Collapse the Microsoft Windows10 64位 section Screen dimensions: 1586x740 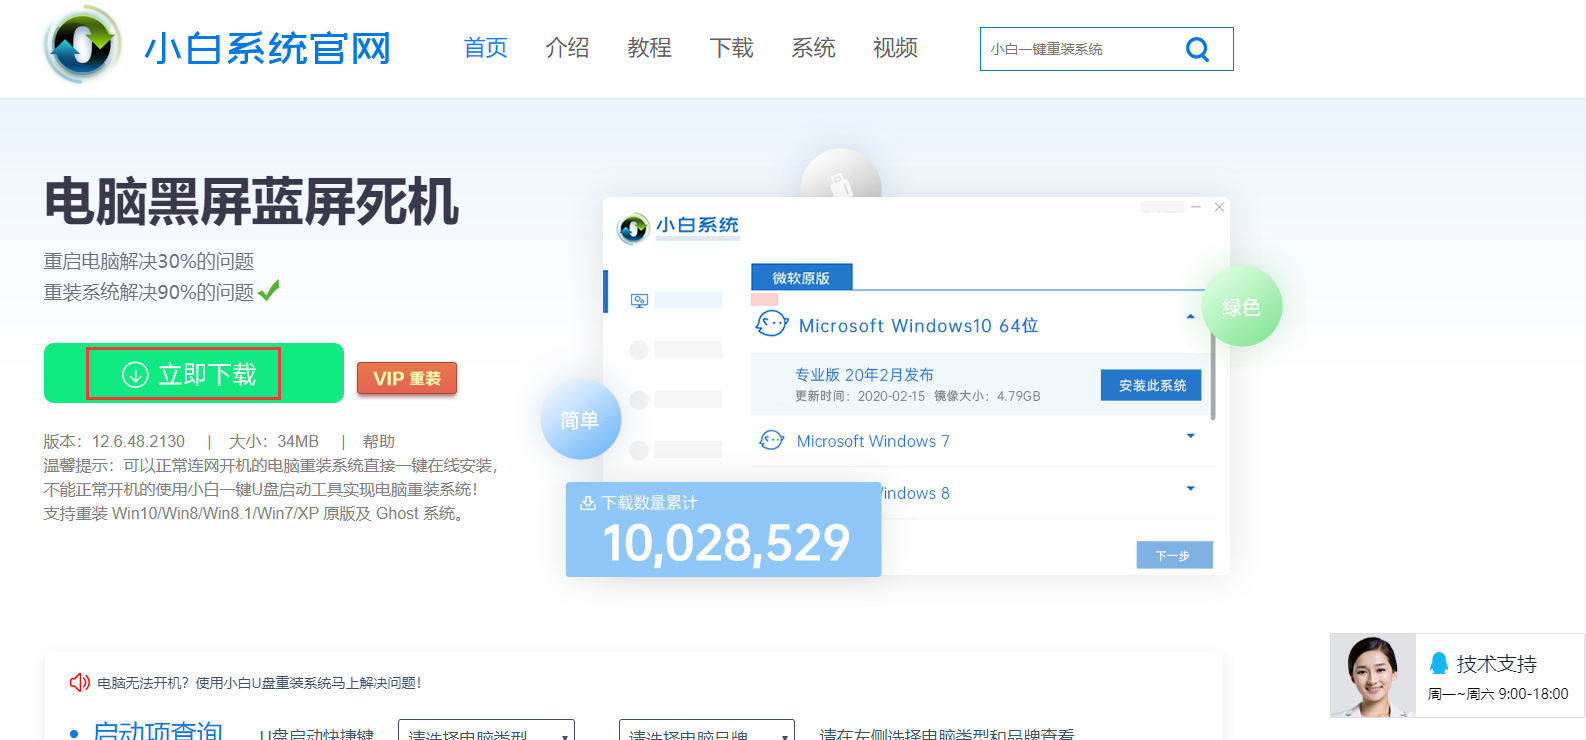1190,317
